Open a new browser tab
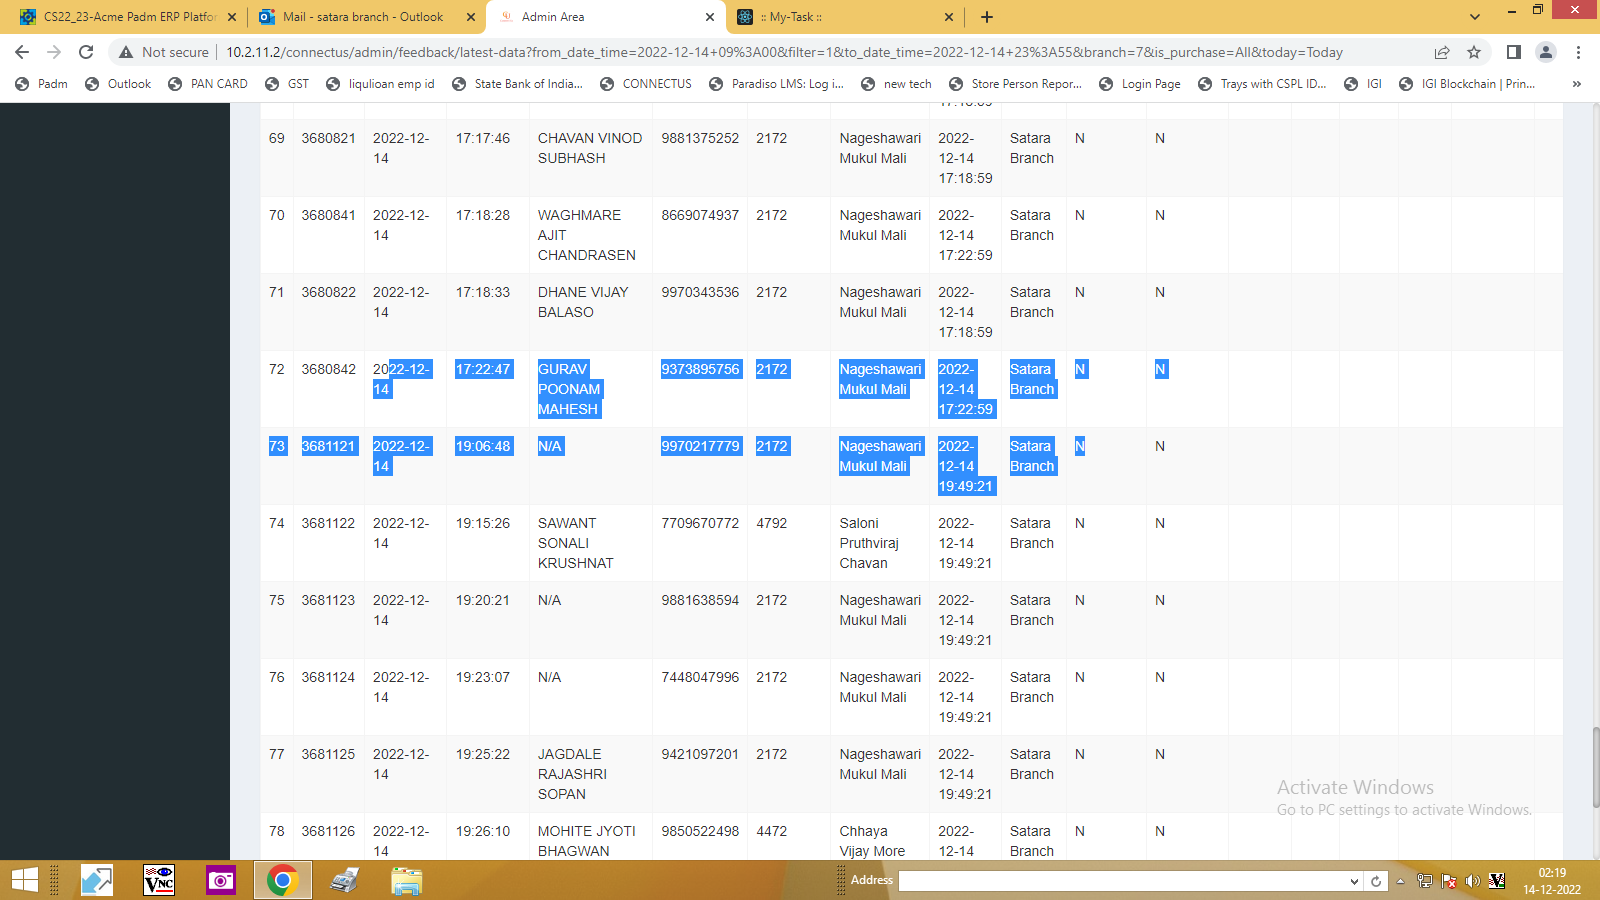This screenshot has height=900, width=1600. (987, 17)
